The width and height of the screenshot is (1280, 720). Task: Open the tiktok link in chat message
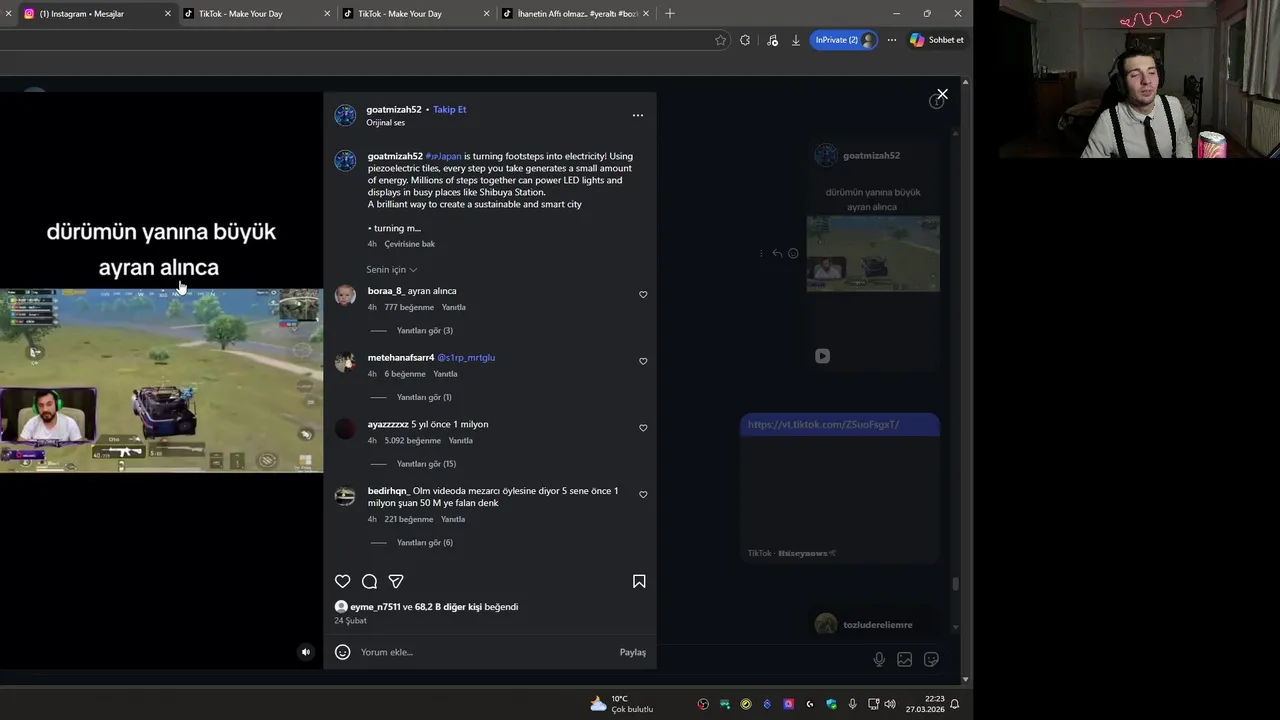(823, 425)
